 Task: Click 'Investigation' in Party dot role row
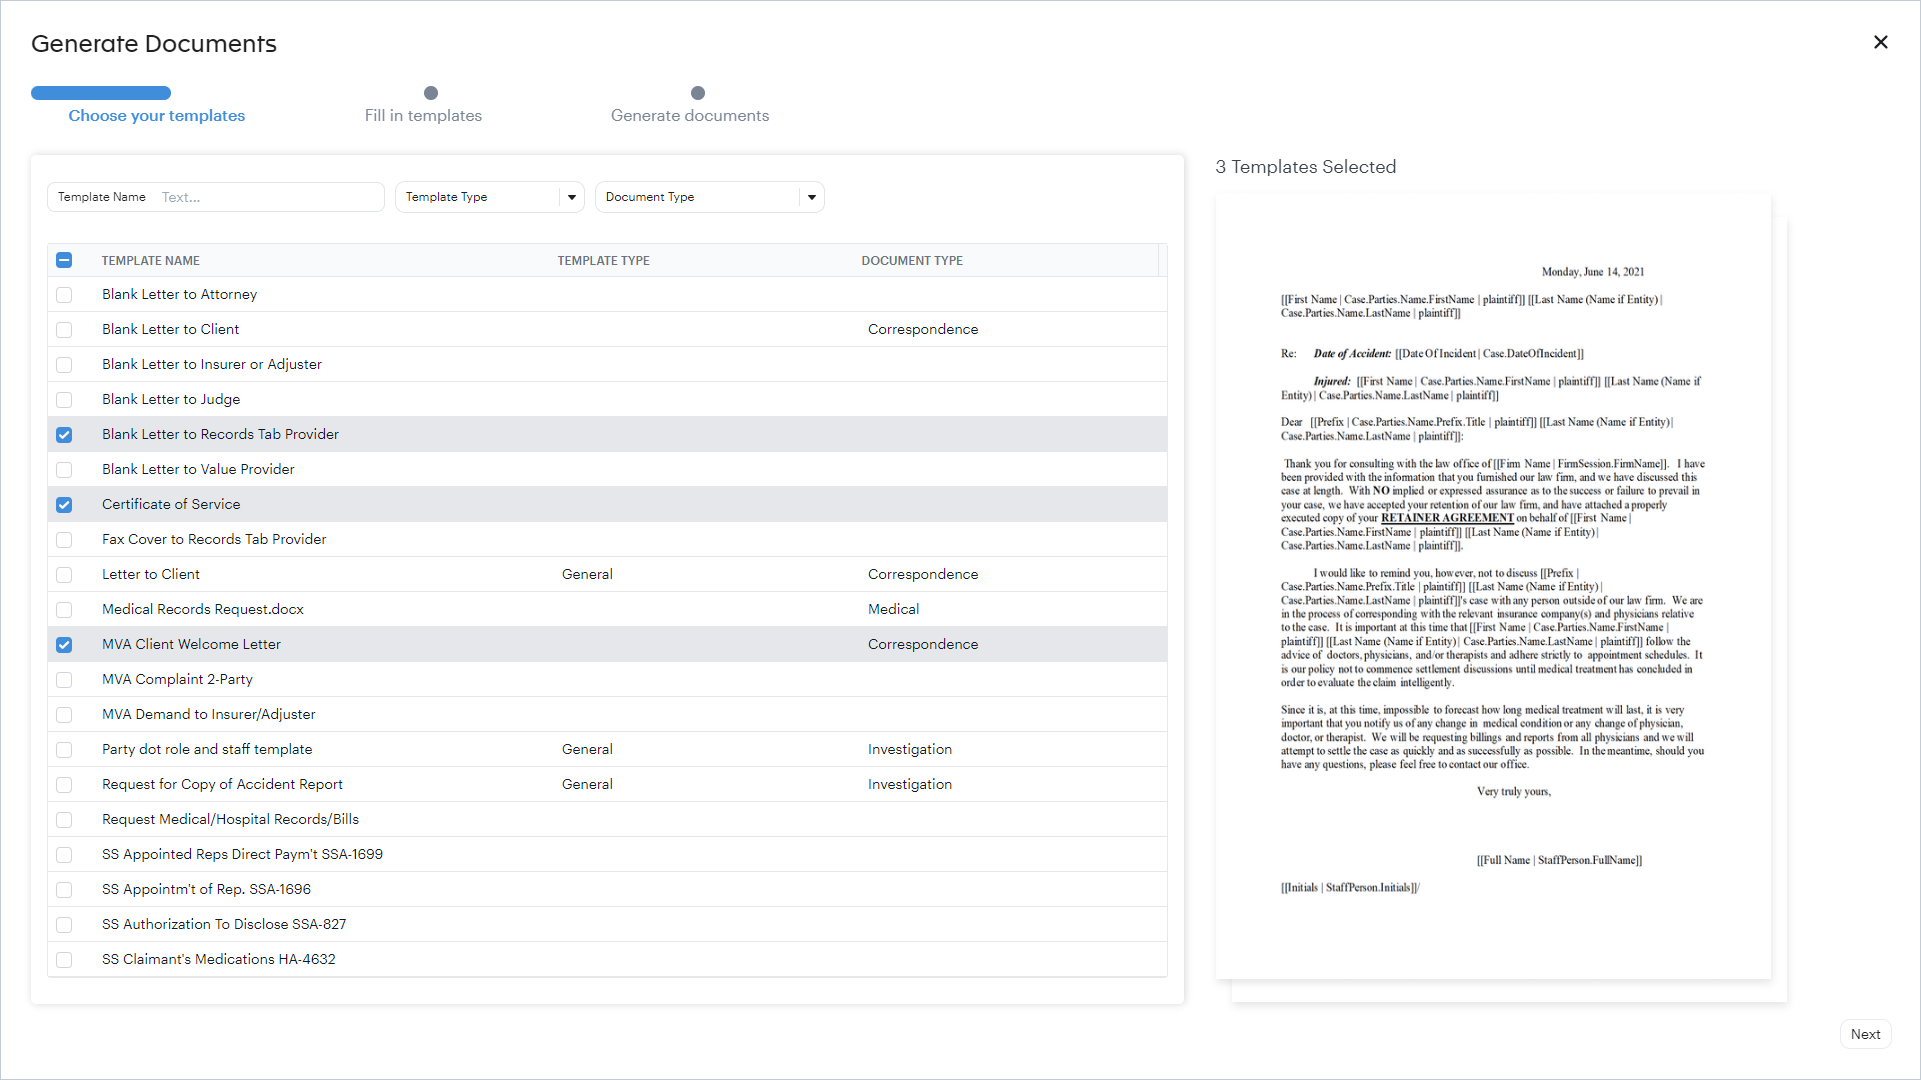point(910,749)
